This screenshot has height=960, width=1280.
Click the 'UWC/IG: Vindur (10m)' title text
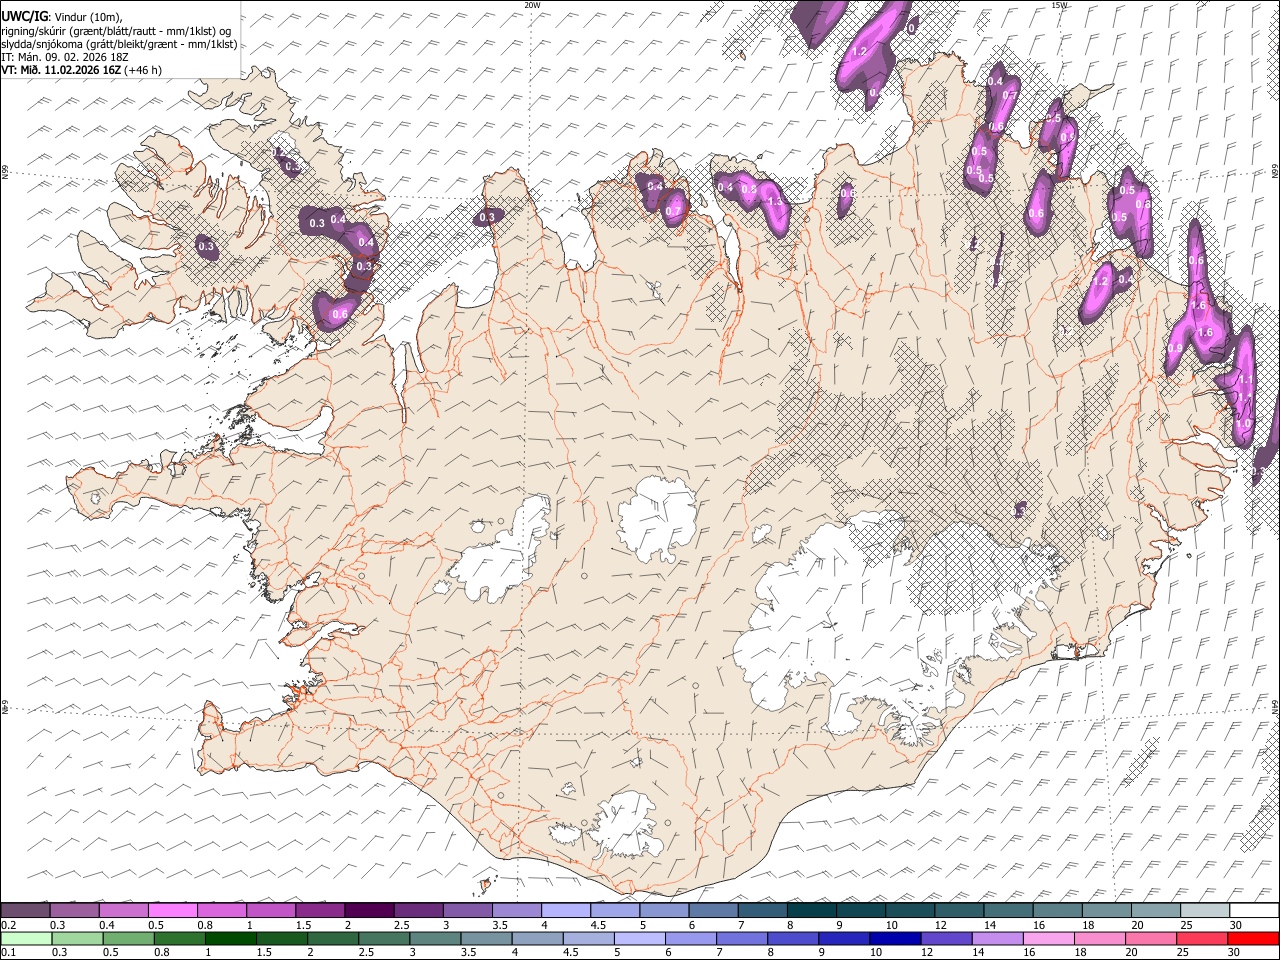(62, 17)
